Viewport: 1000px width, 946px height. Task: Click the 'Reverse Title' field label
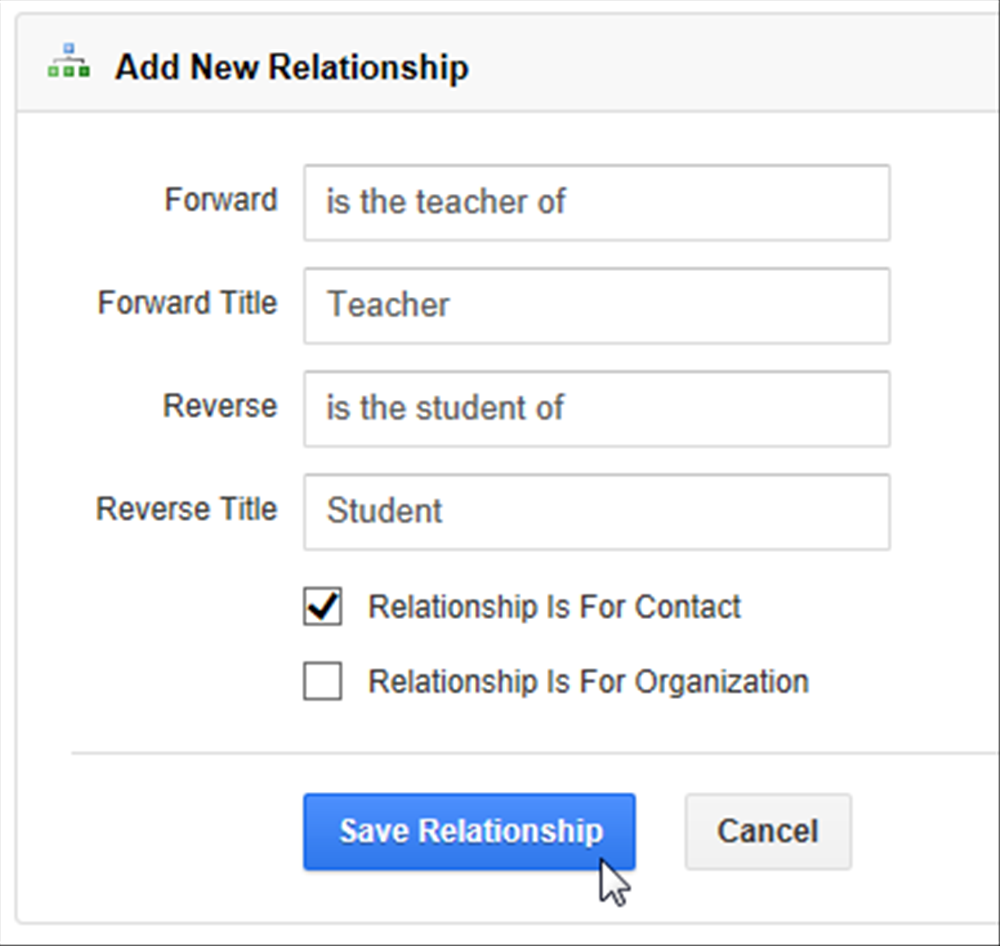coord(187,508)
